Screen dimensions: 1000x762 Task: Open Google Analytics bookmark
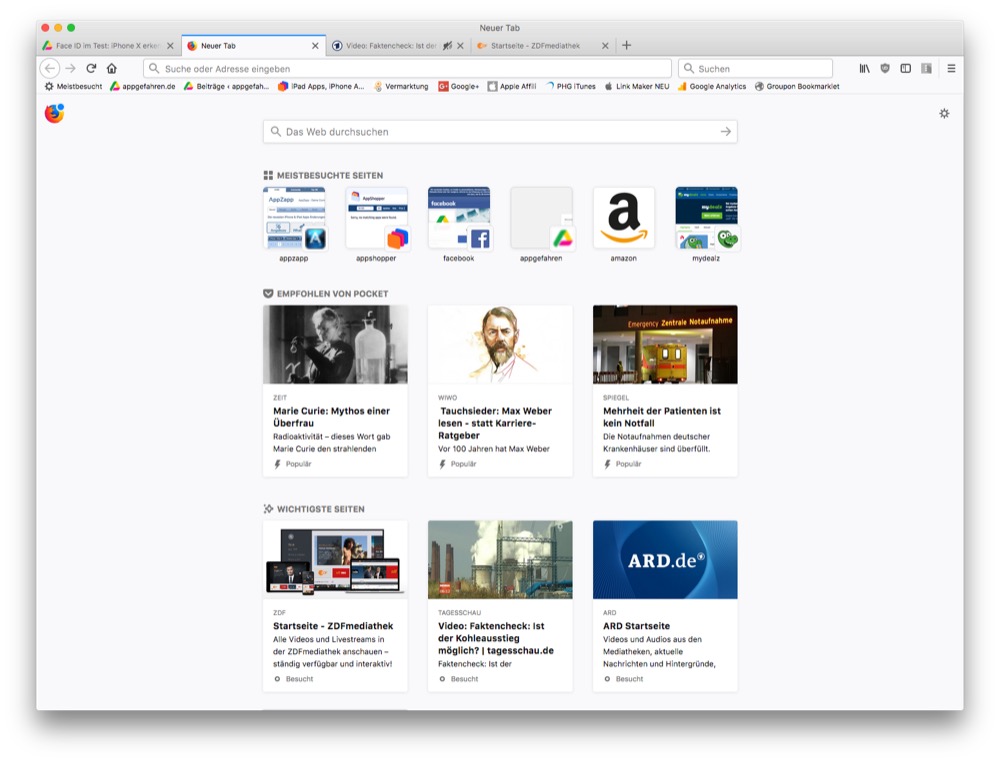pos(717,87)
